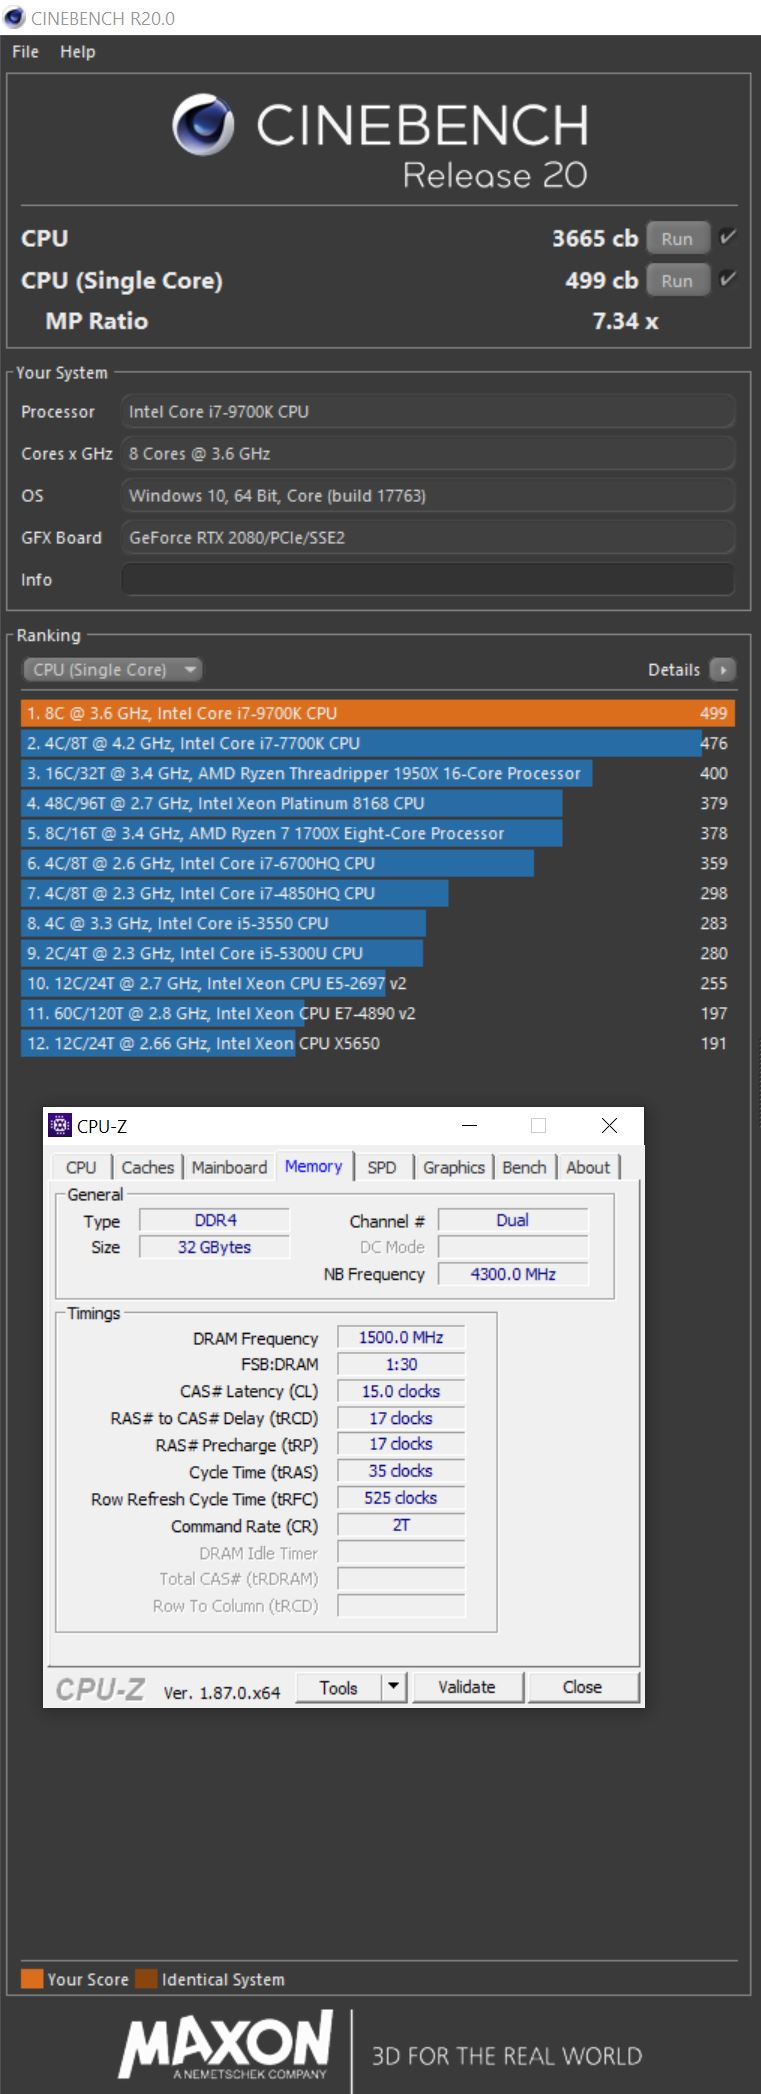Viewport: 761px width, 2094px height.
Task: Select ranking row 1 Intel Core i7-9700K
Action: click(x=378, y=713)
